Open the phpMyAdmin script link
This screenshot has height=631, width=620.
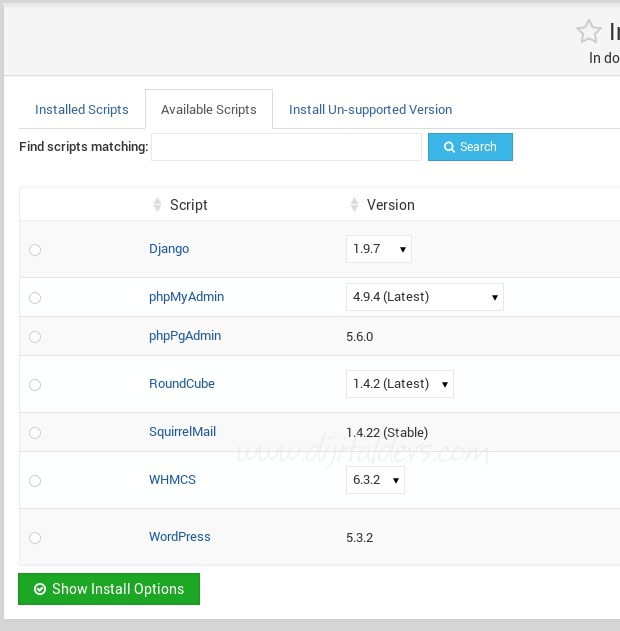click(186, 297)
